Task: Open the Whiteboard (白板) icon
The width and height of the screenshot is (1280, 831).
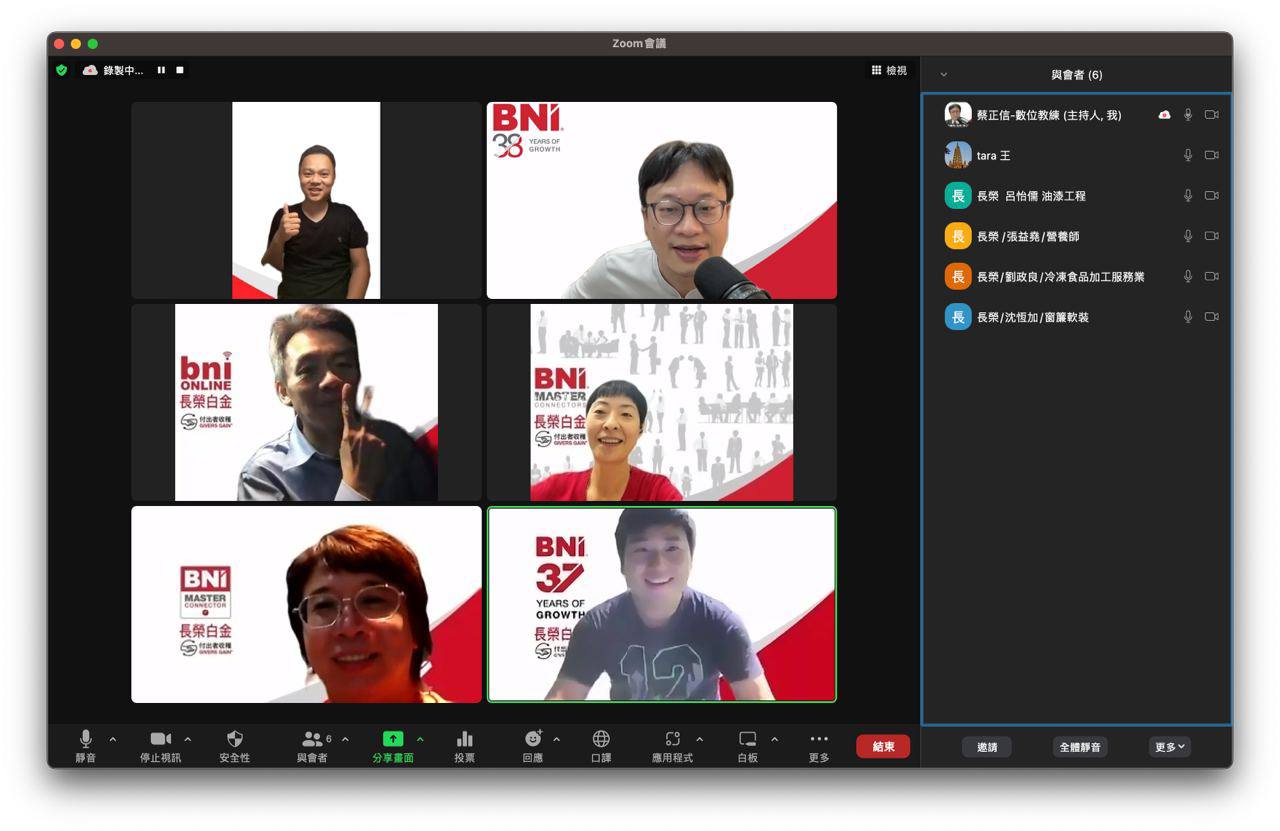Action: coord(748,739)
